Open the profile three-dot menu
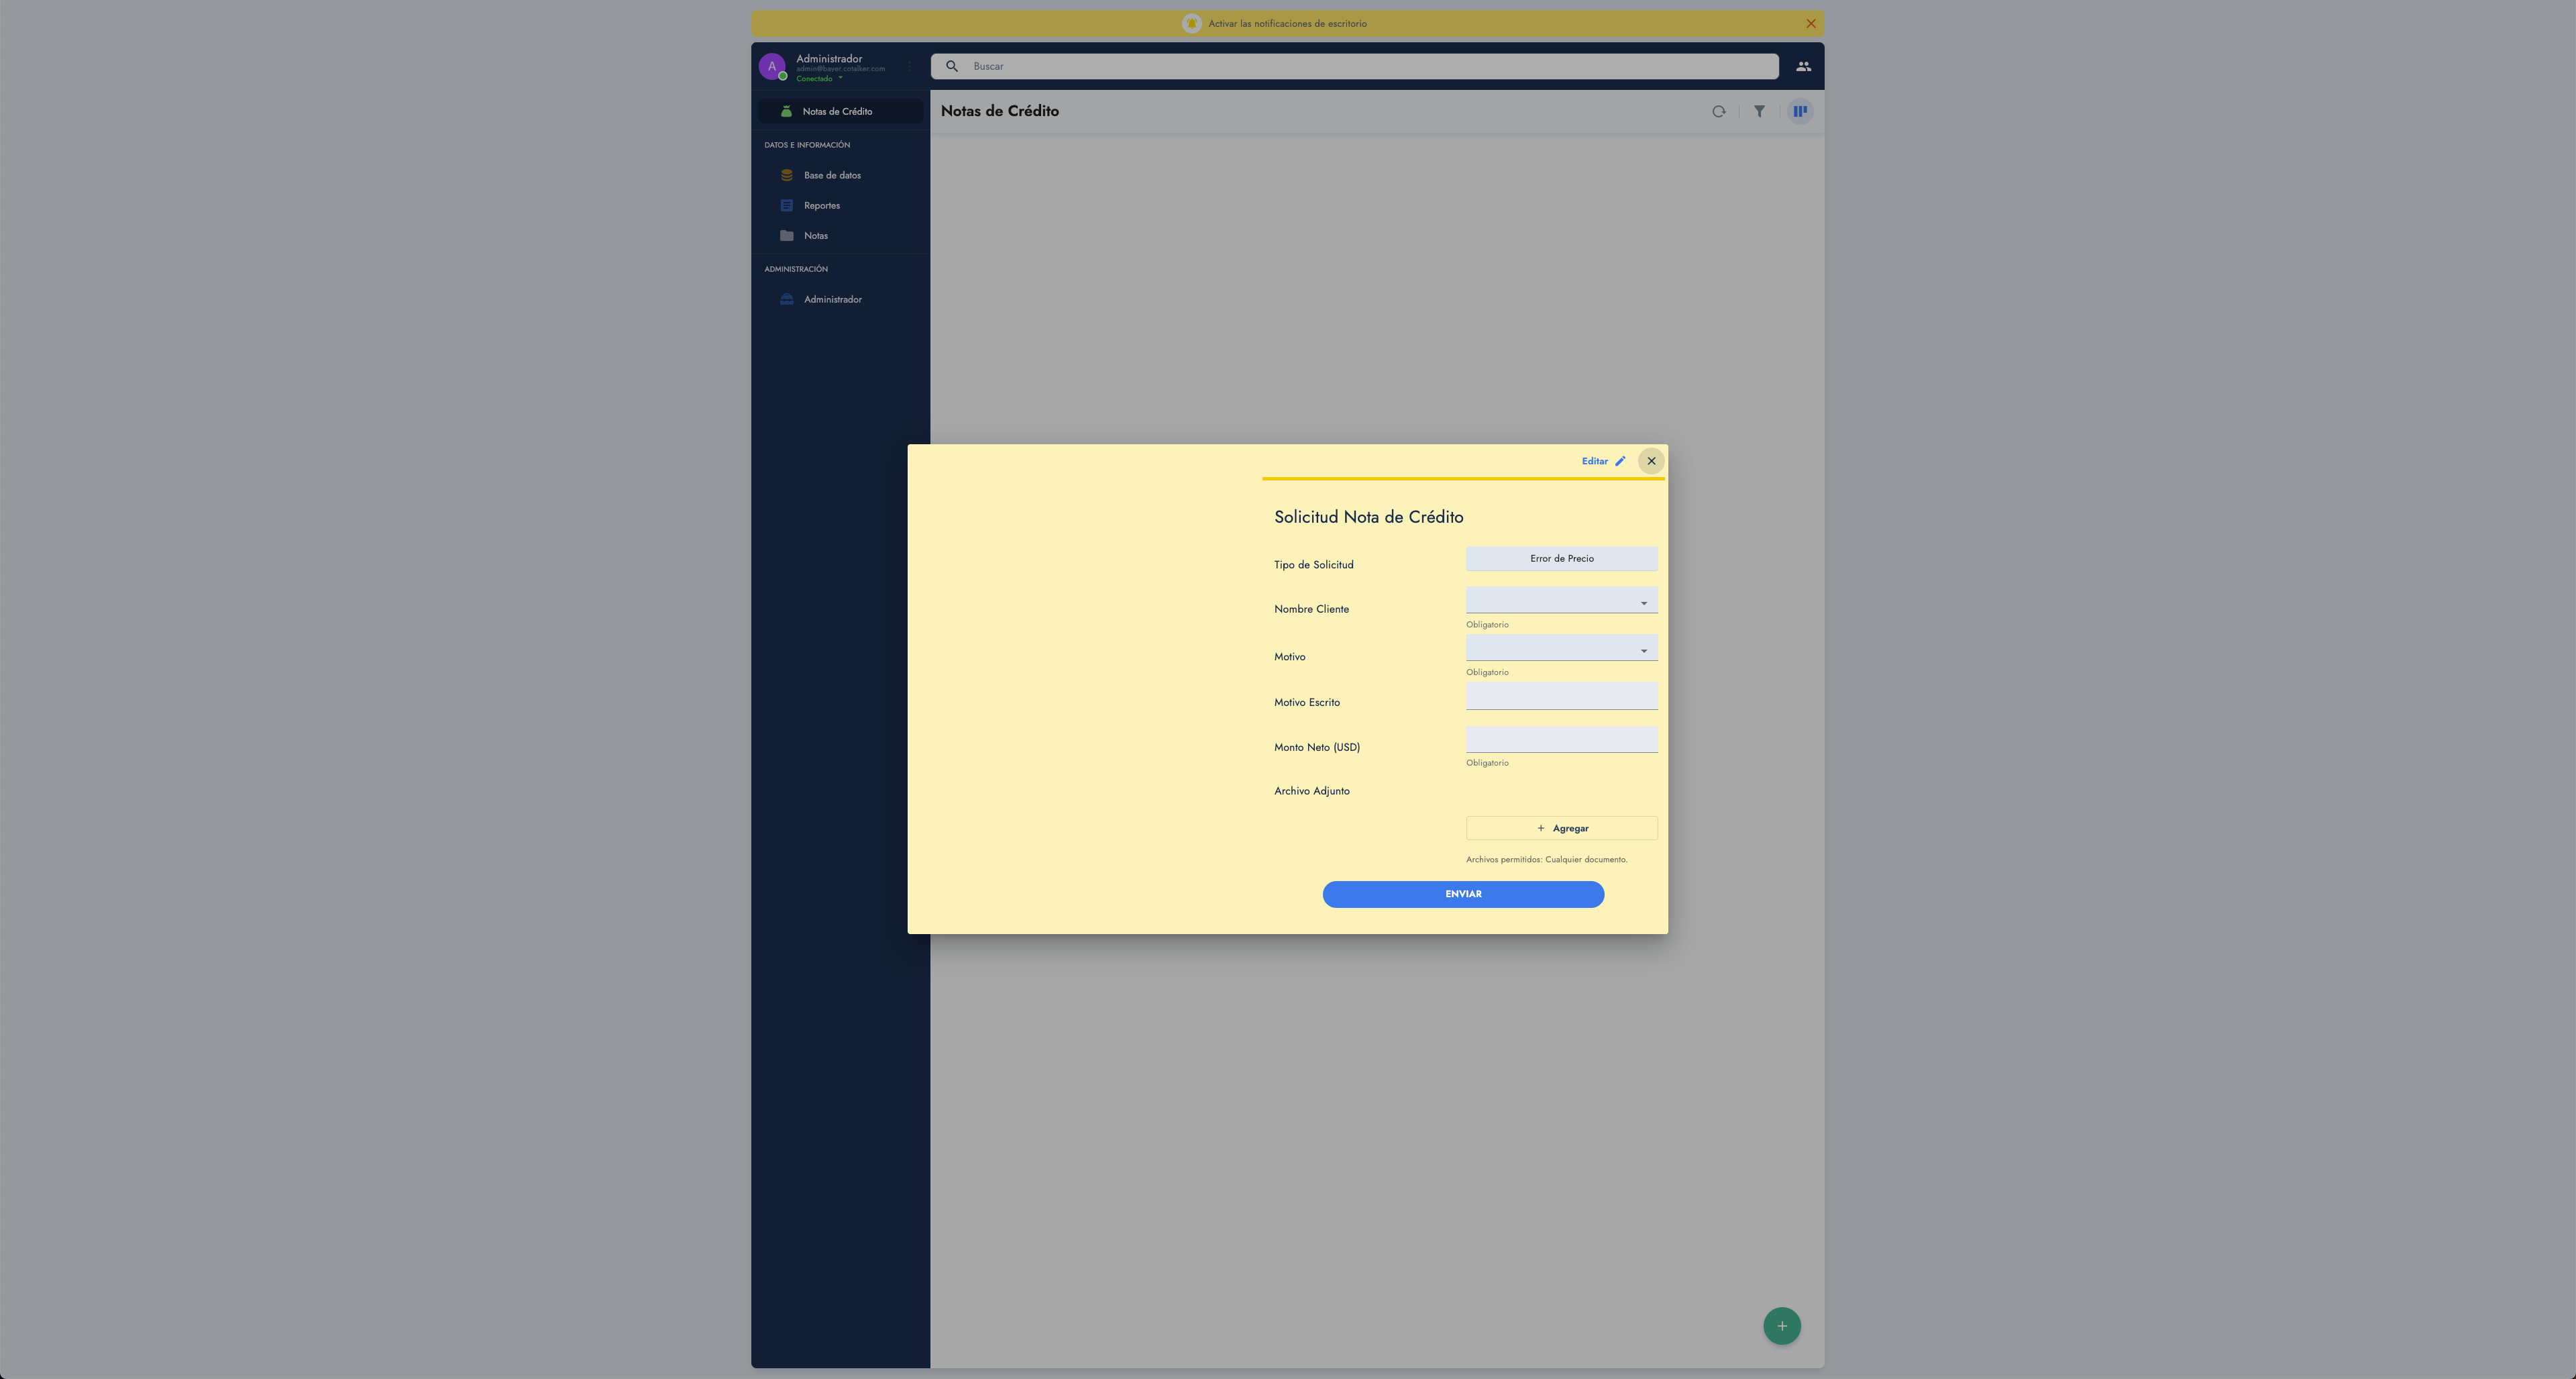 click(909, 66)
